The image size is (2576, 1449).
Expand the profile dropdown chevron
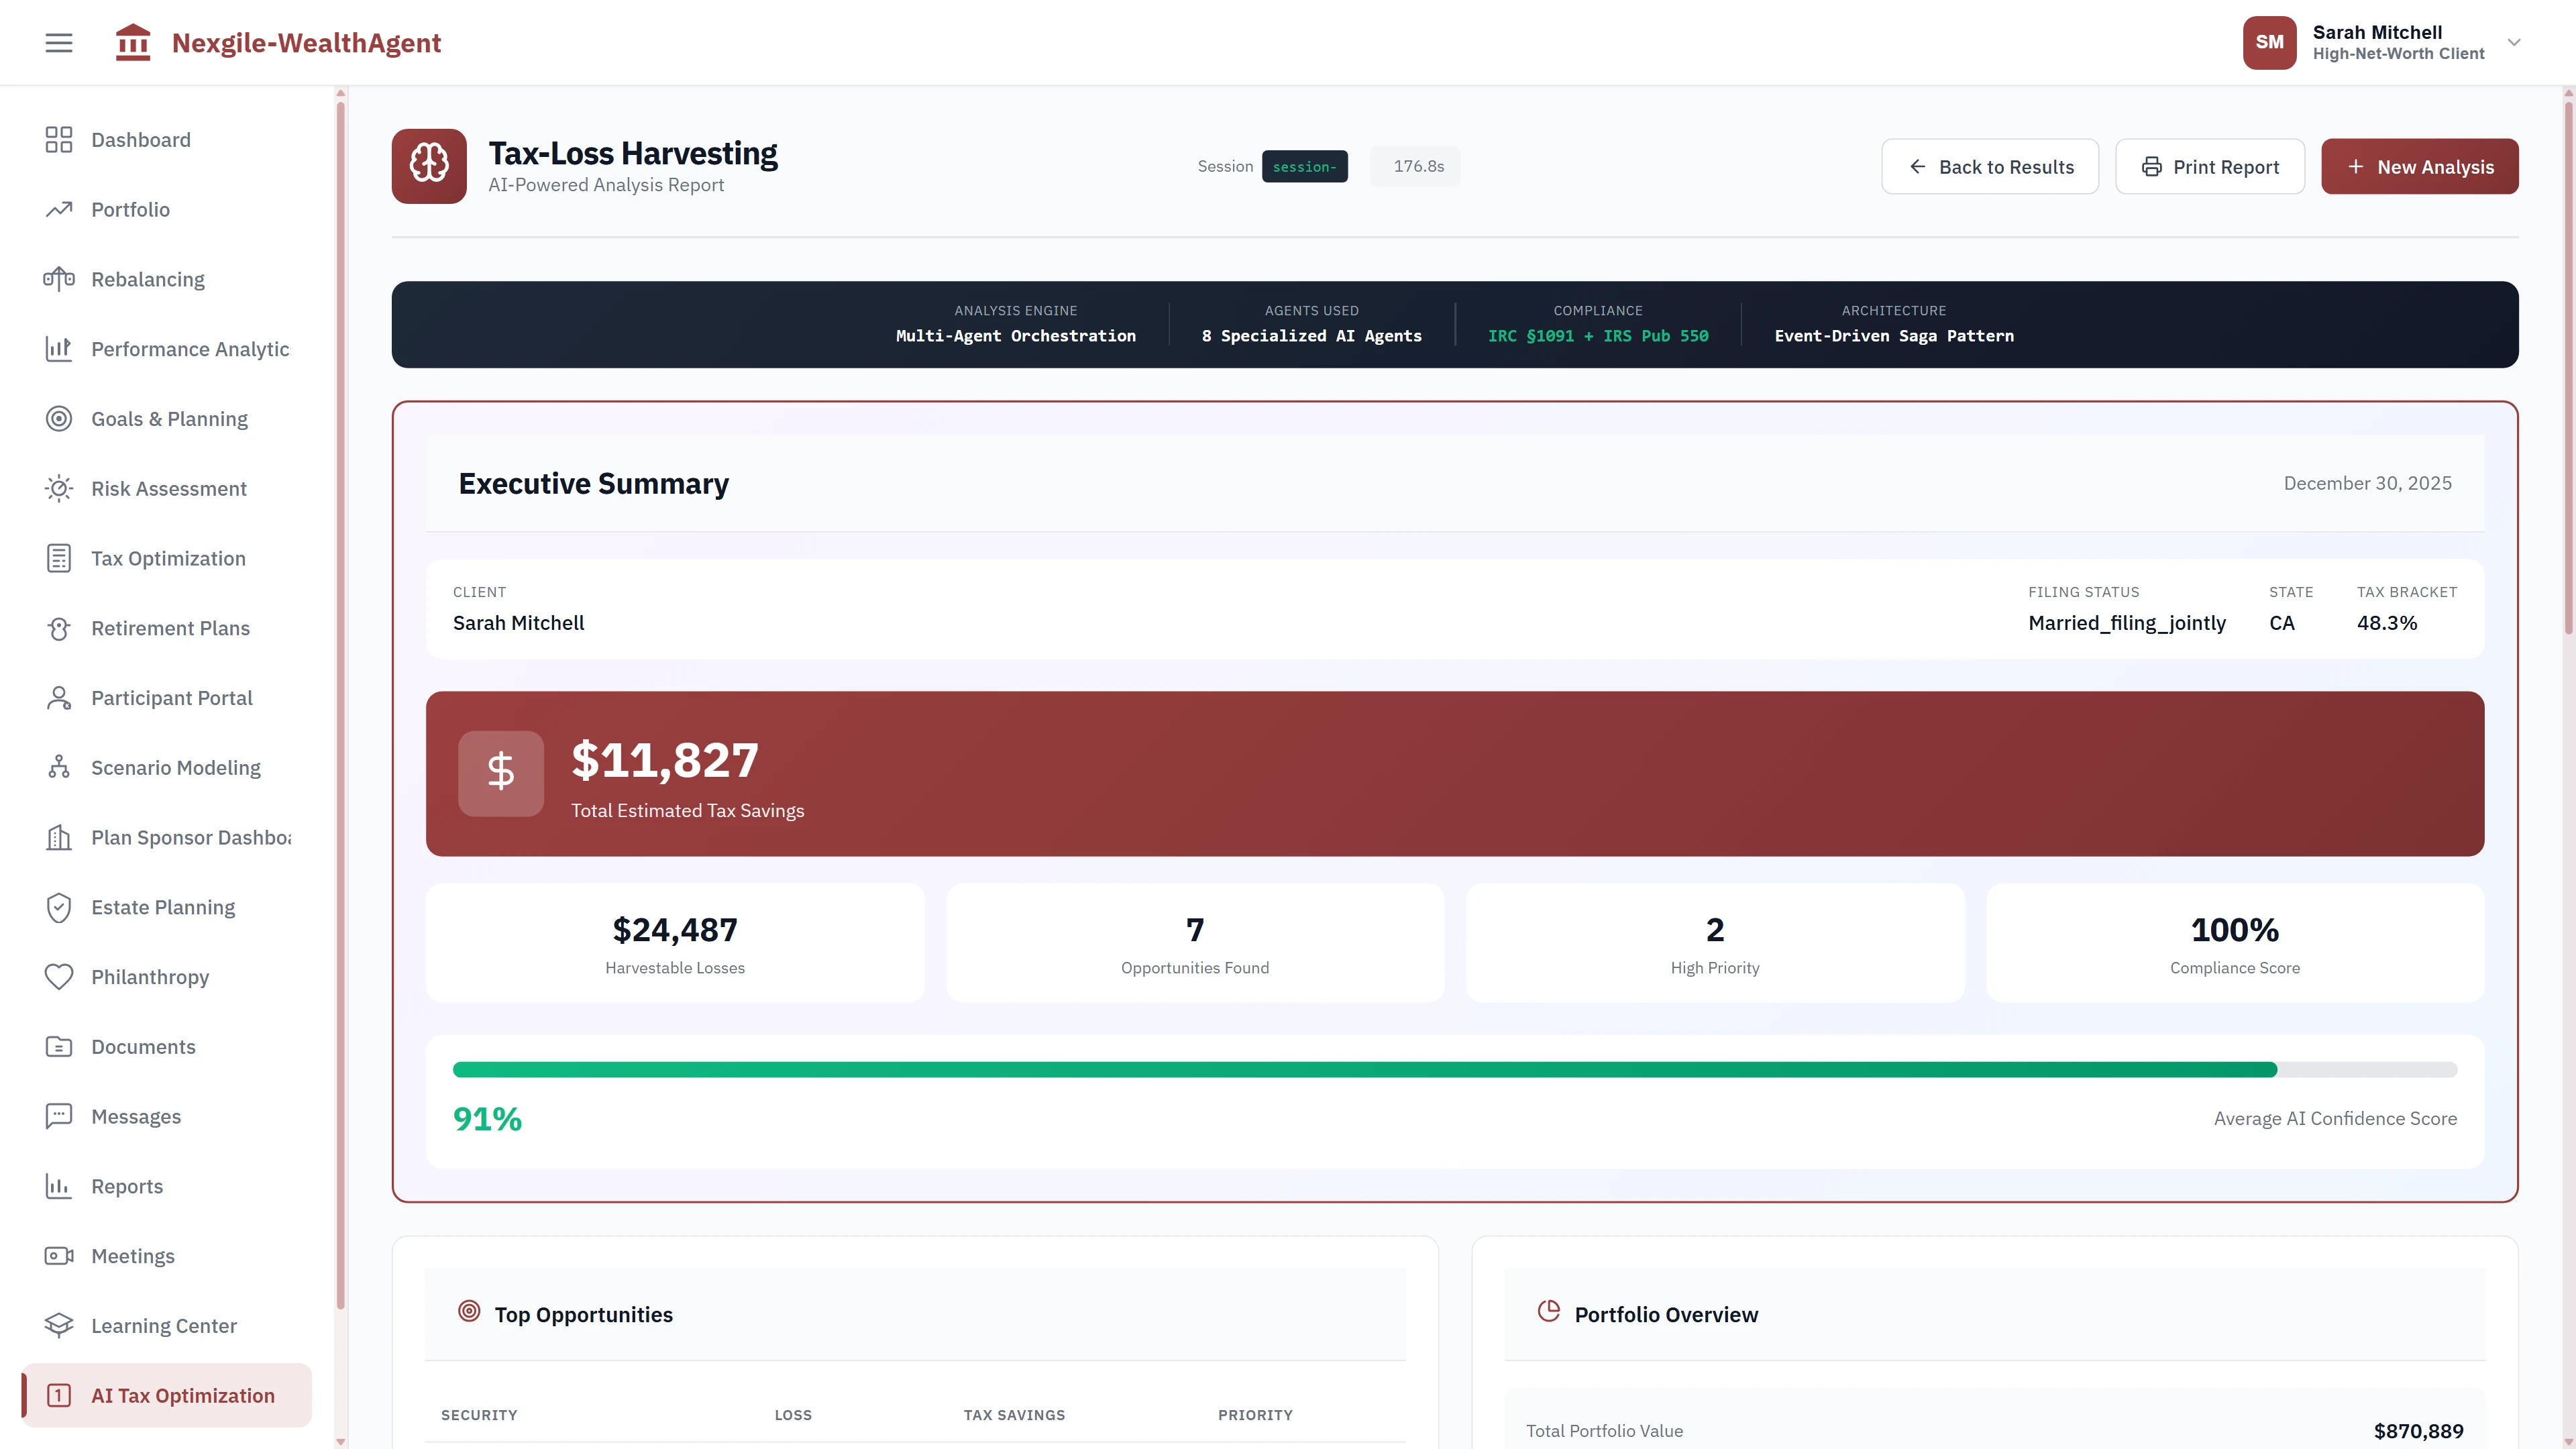click(2514, 42)
